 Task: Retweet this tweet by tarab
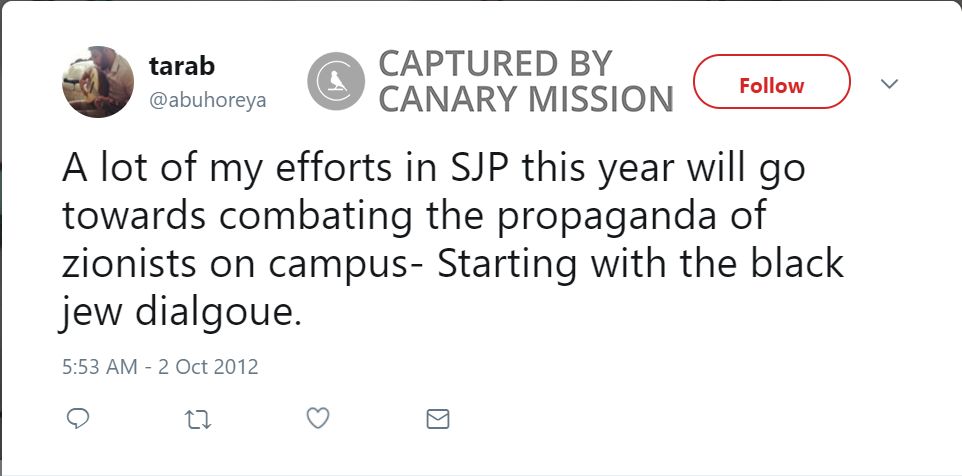(197, 419)
